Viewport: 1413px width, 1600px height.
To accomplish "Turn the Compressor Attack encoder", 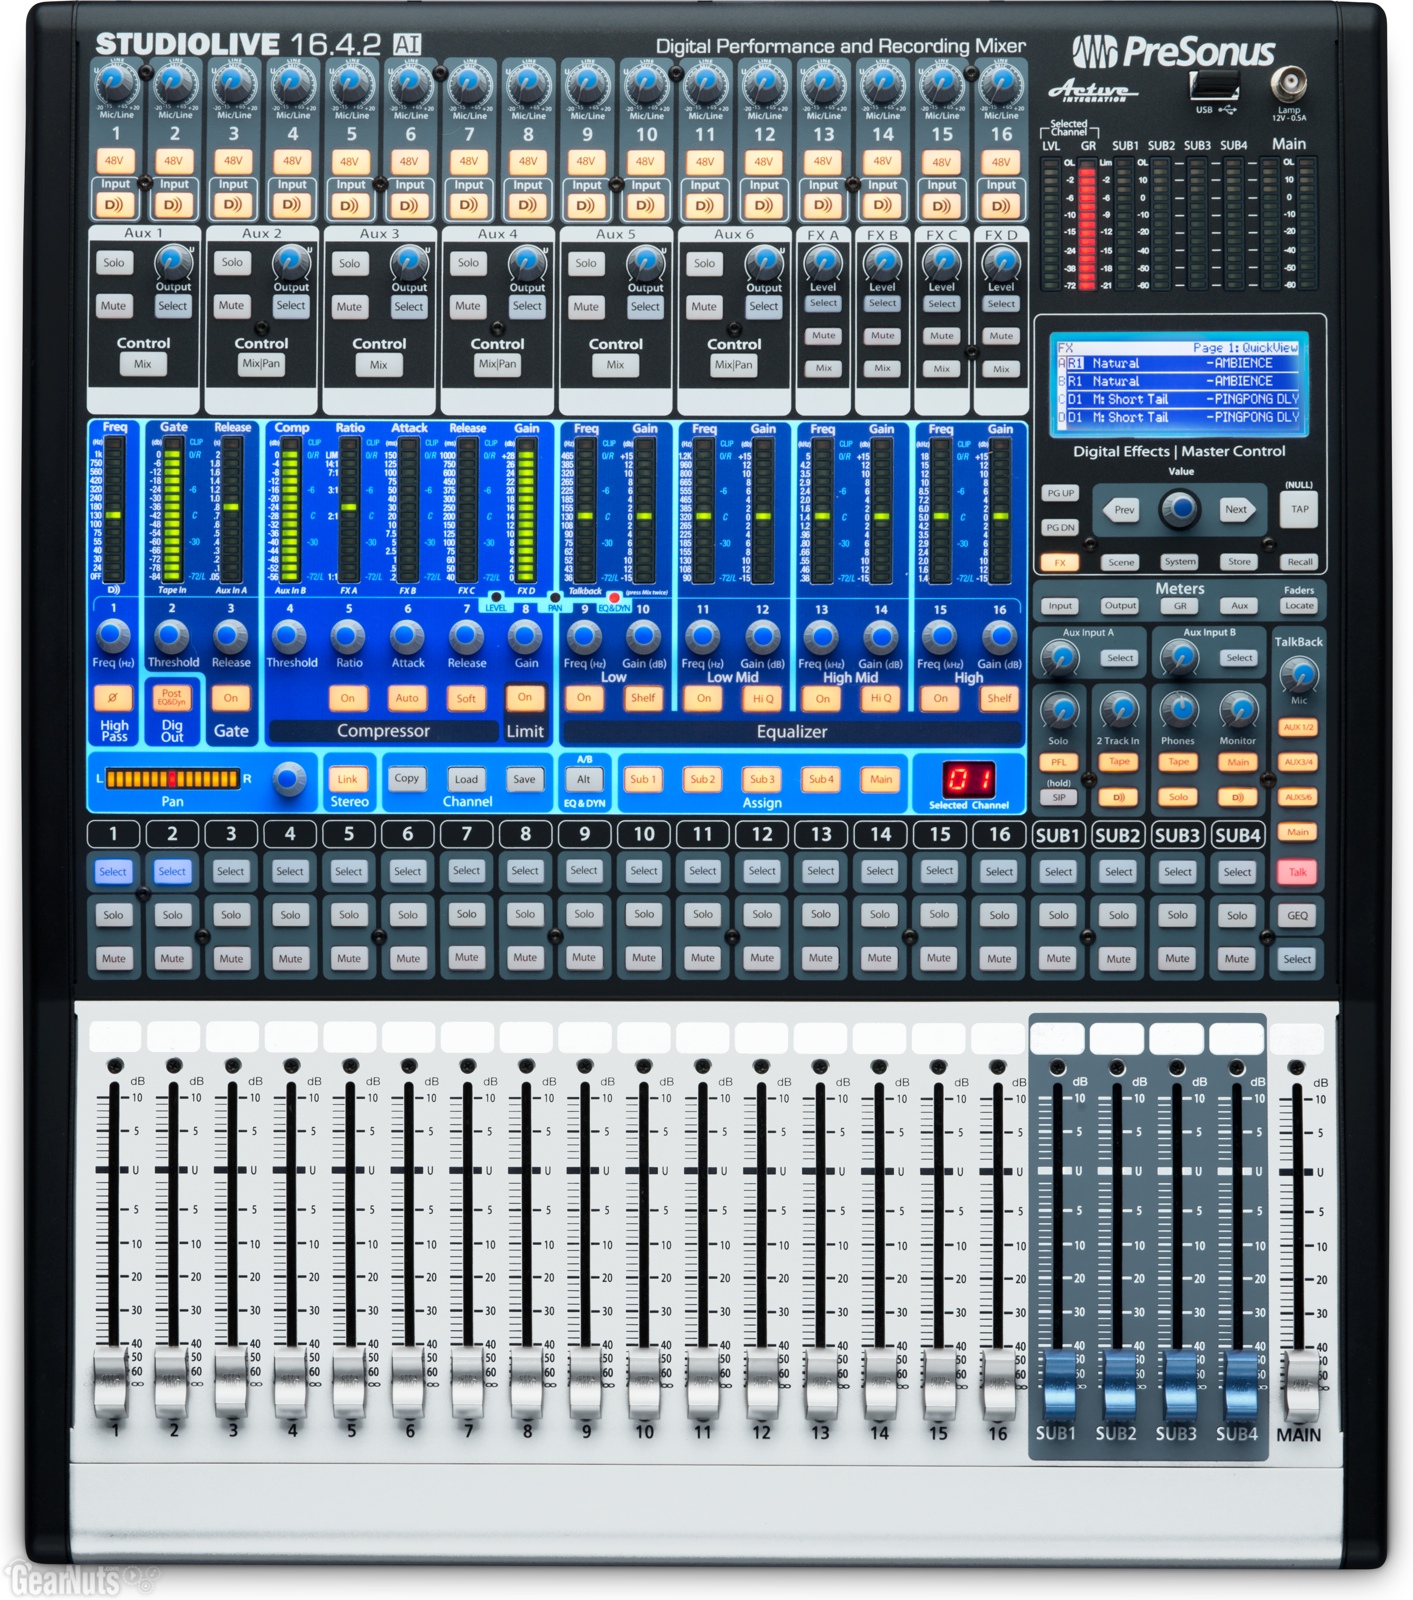I will (407, 635).
